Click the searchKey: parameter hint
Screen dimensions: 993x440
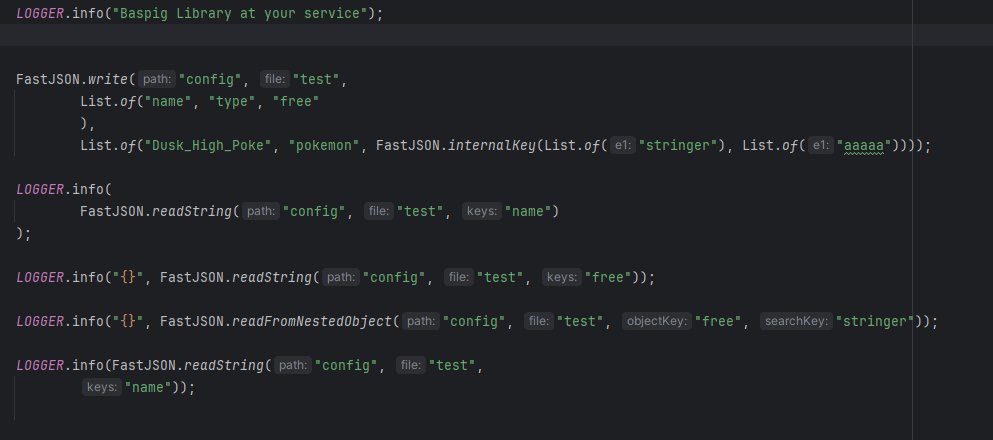point(796,322)
